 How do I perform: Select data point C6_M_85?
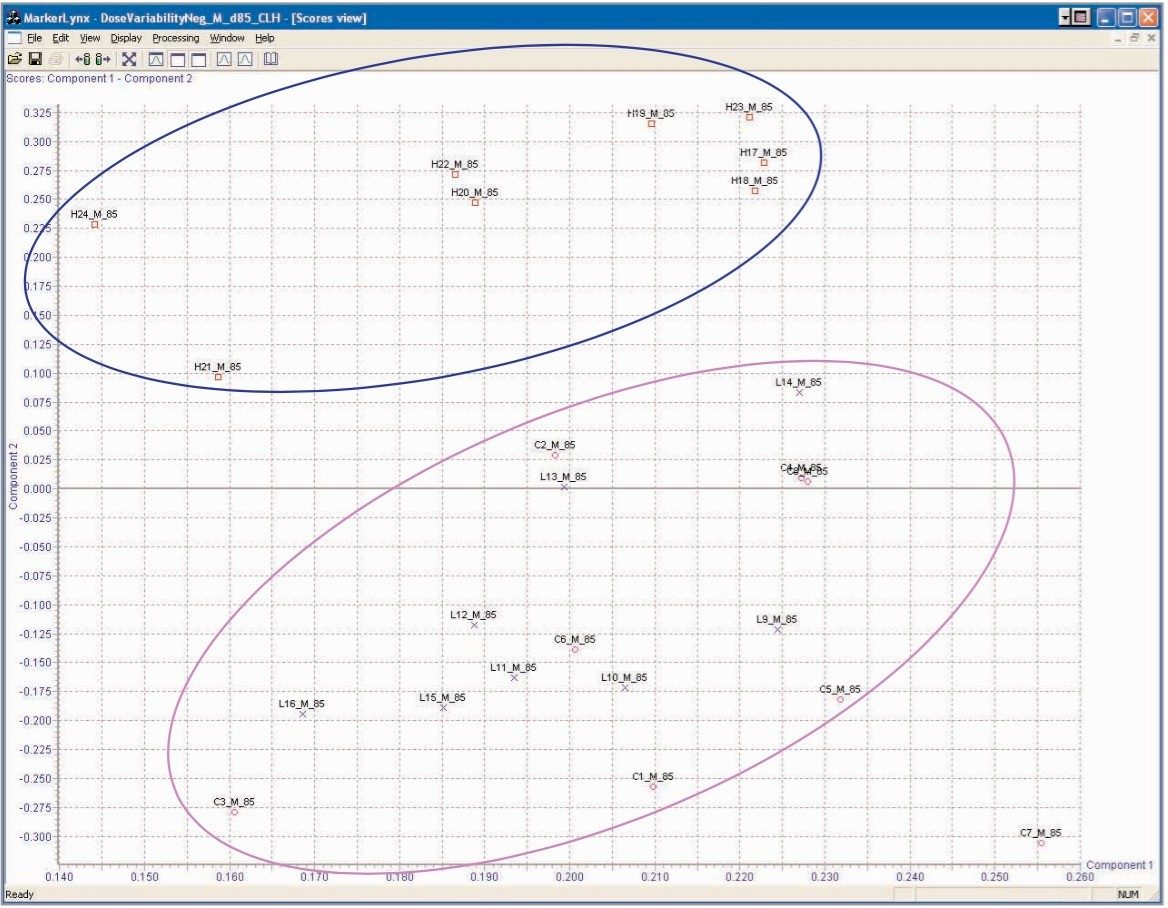point(575,650)
